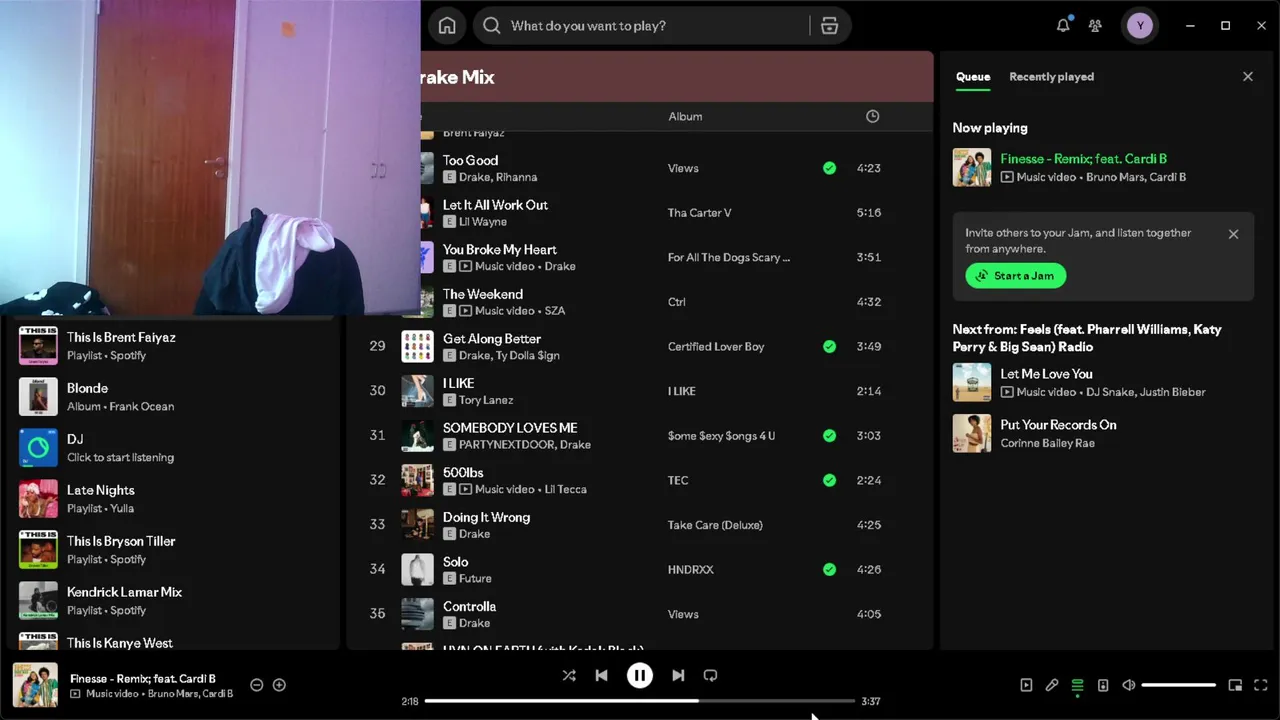Open This Is Kanye West playlist
Image resolution: width=1280 pixels, height=720 pixels.
click(175, 641)
